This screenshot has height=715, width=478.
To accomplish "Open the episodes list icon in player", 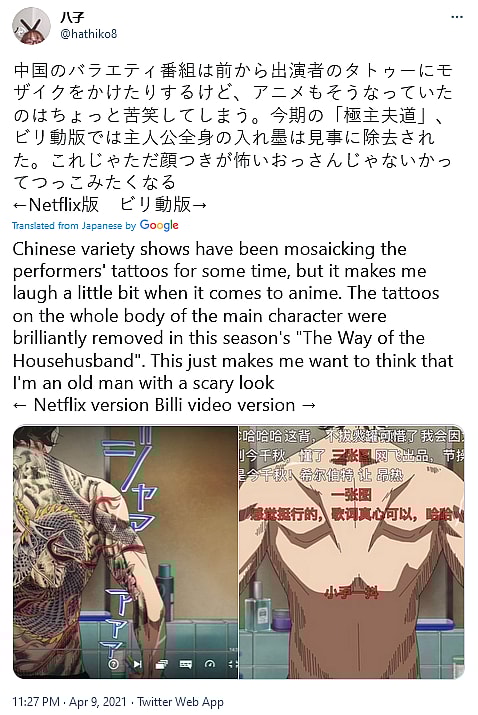I will click(x=161, y=664).
